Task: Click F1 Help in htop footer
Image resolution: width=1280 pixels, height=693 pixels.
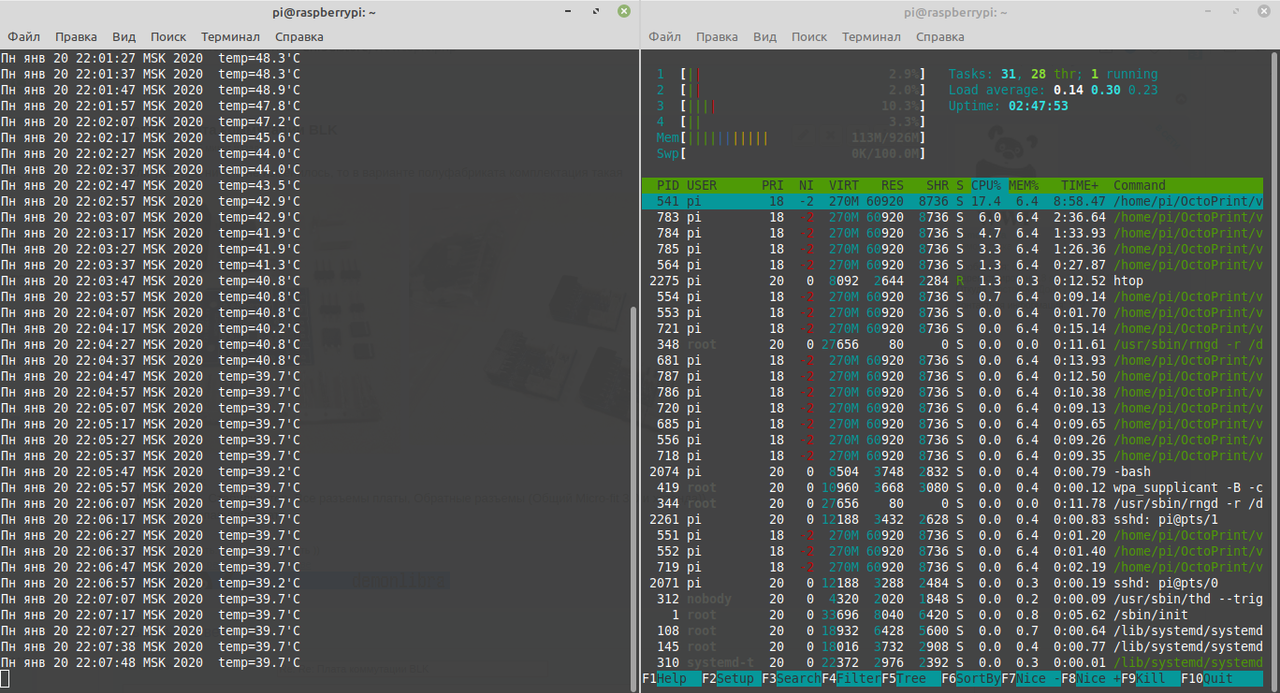Action: tap(672, 678)
